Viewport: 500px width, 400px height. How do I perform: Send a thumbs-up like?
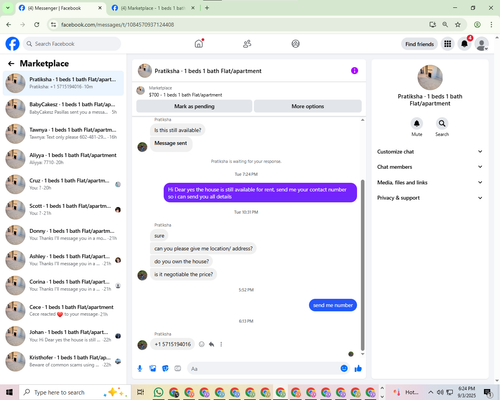tap(358, 368)
